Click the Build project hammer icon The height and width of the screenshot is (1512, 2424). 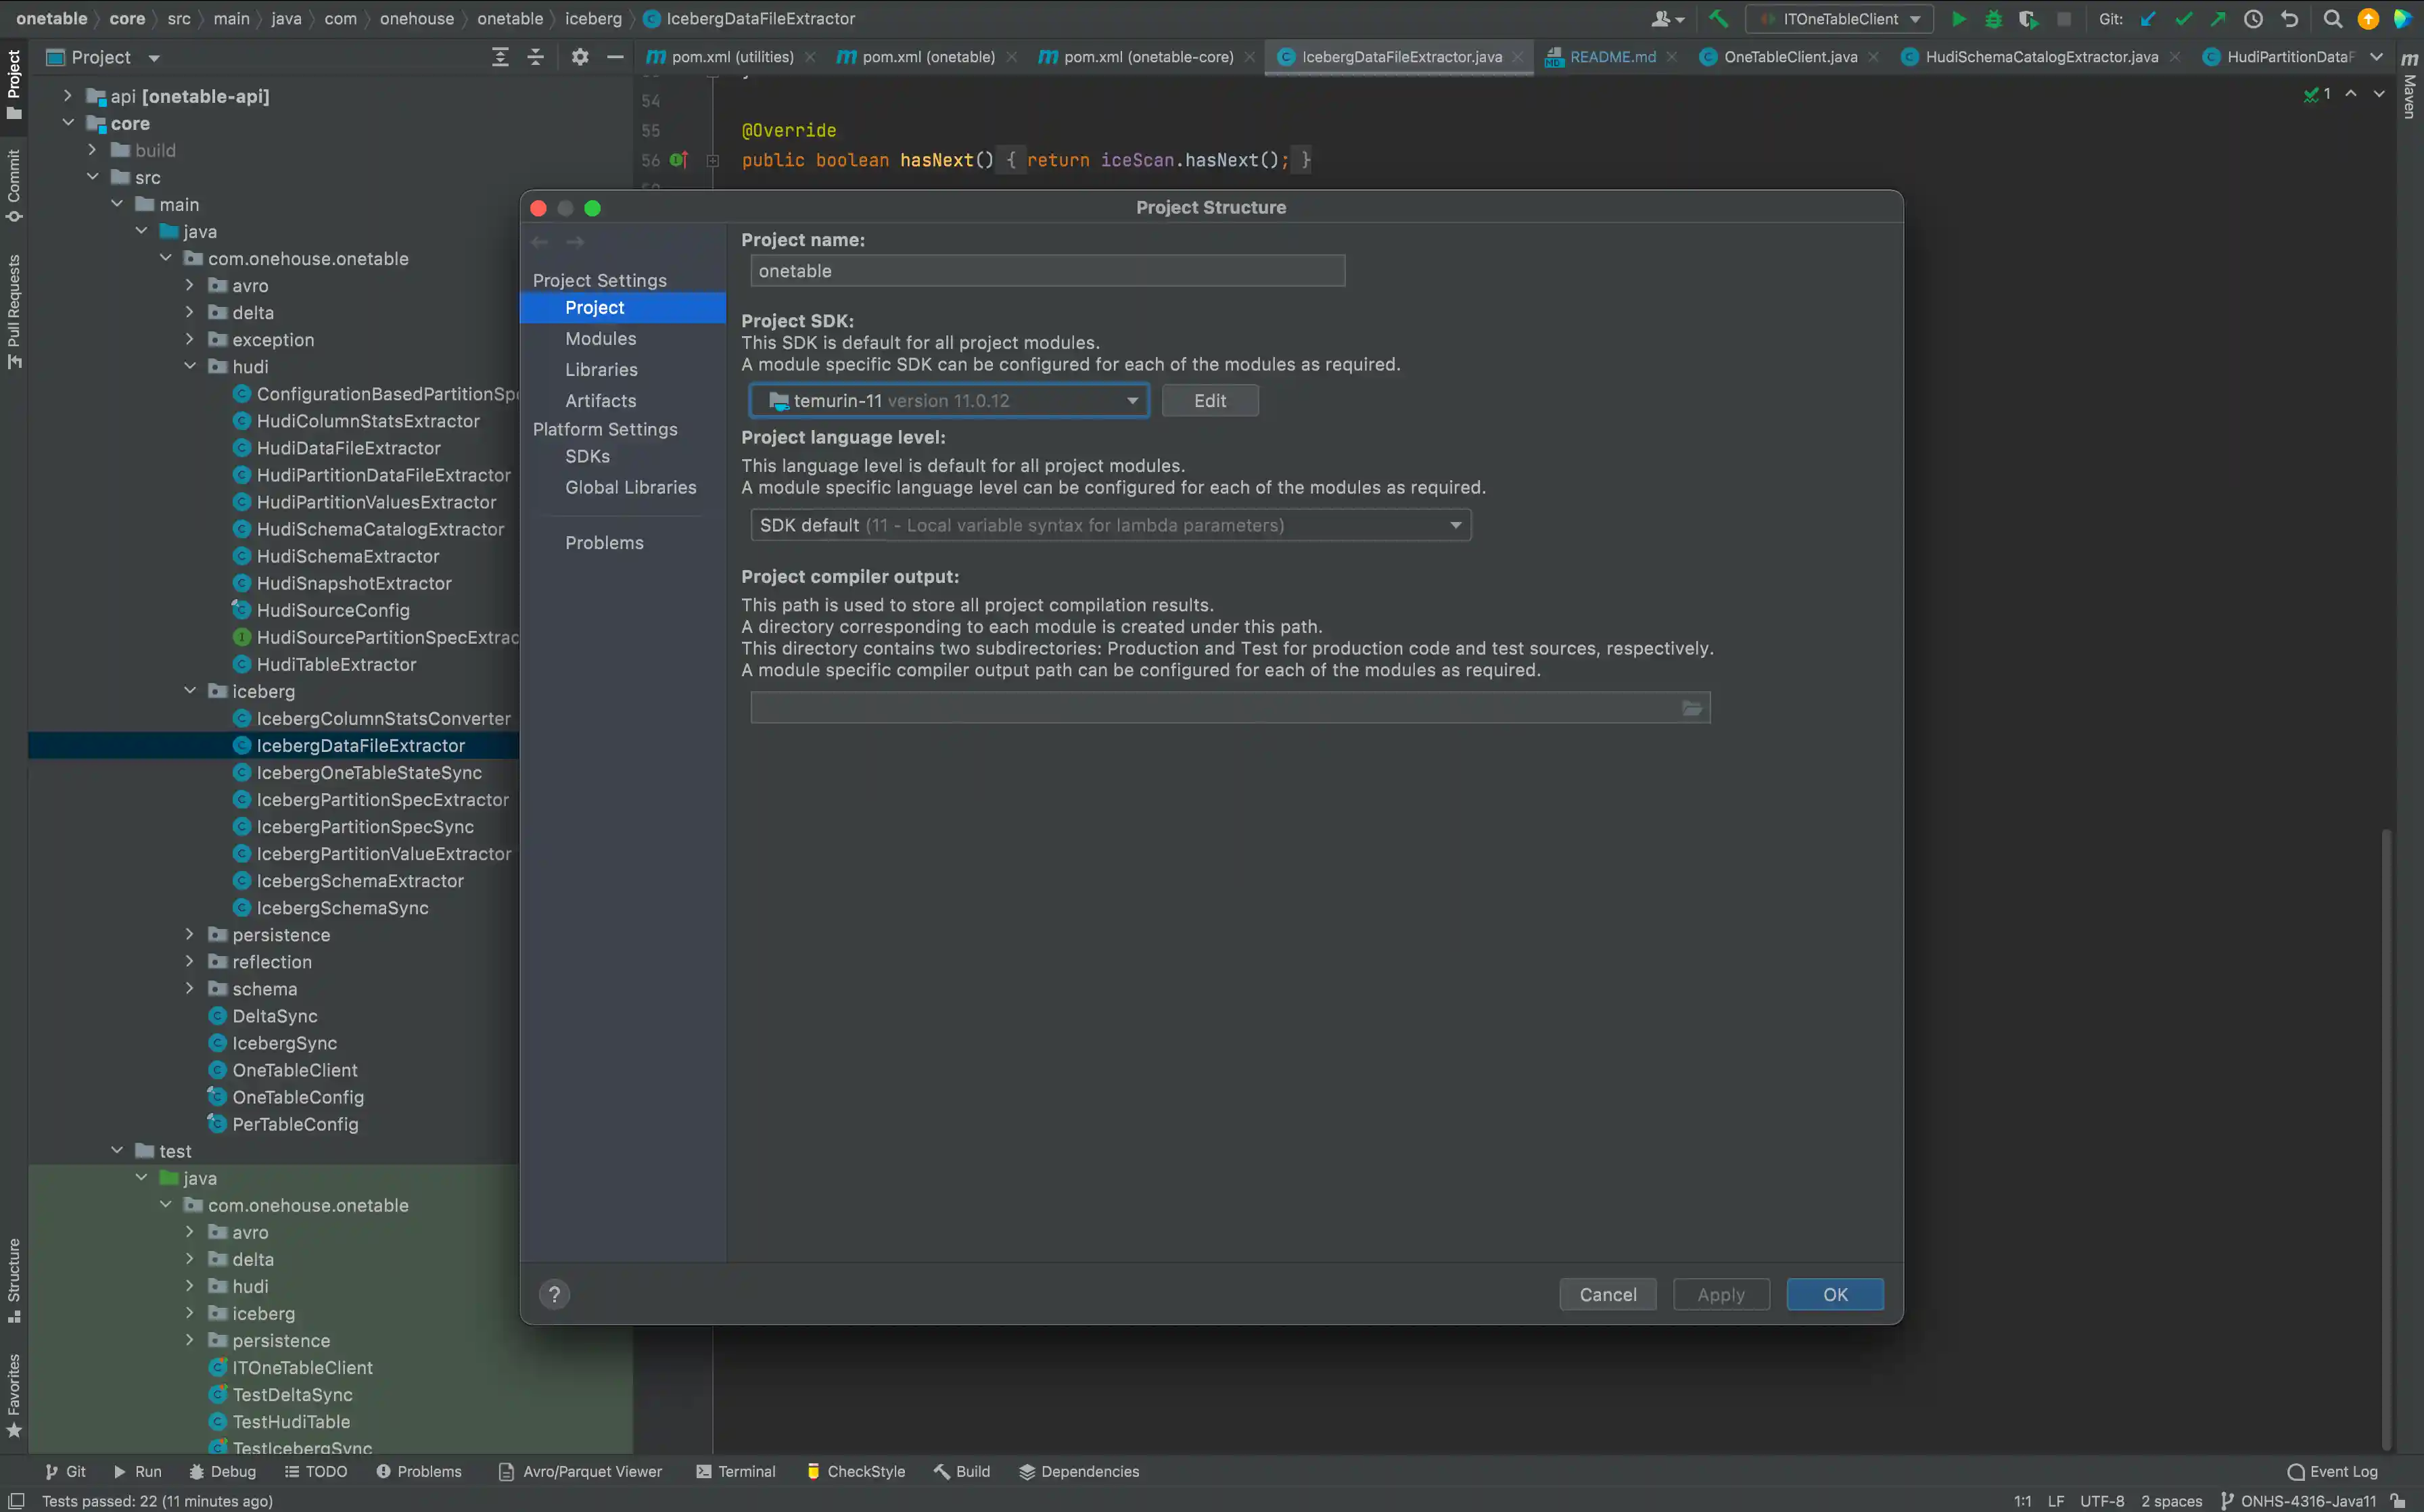(1718, 19)
